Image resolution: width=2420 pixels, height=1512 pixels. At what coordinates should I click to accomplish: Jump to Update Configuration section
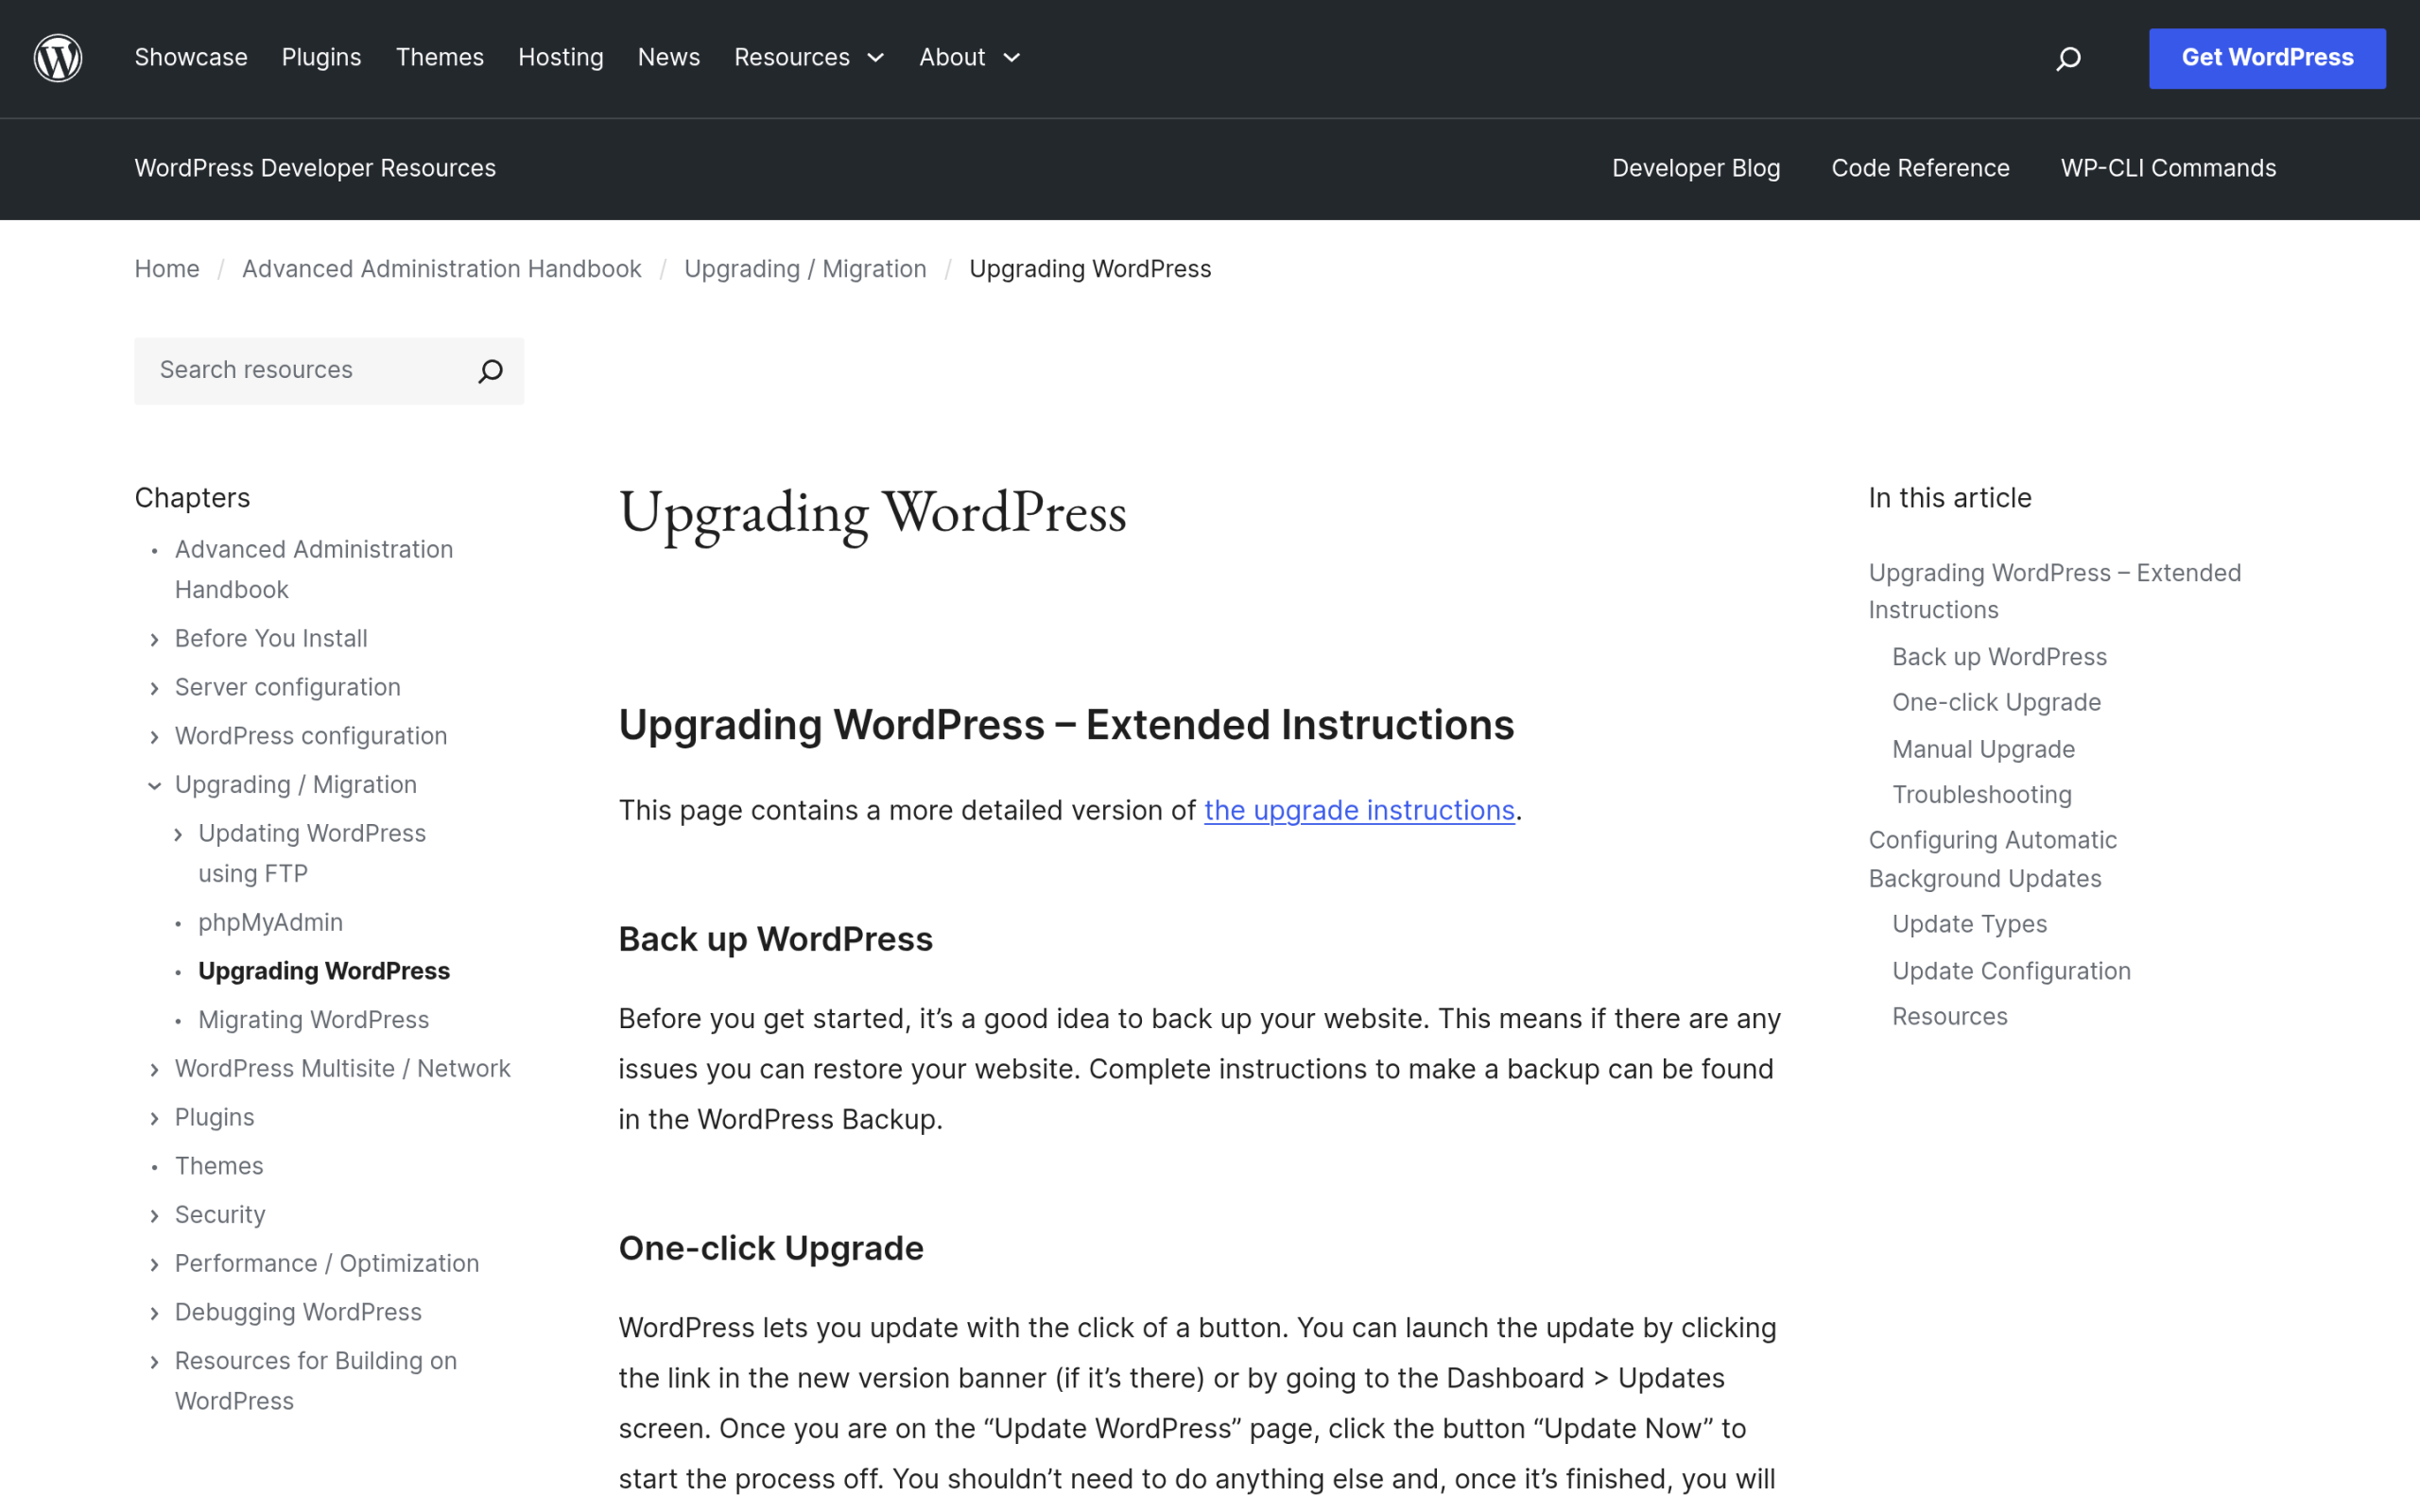(x=2011, y=971)
